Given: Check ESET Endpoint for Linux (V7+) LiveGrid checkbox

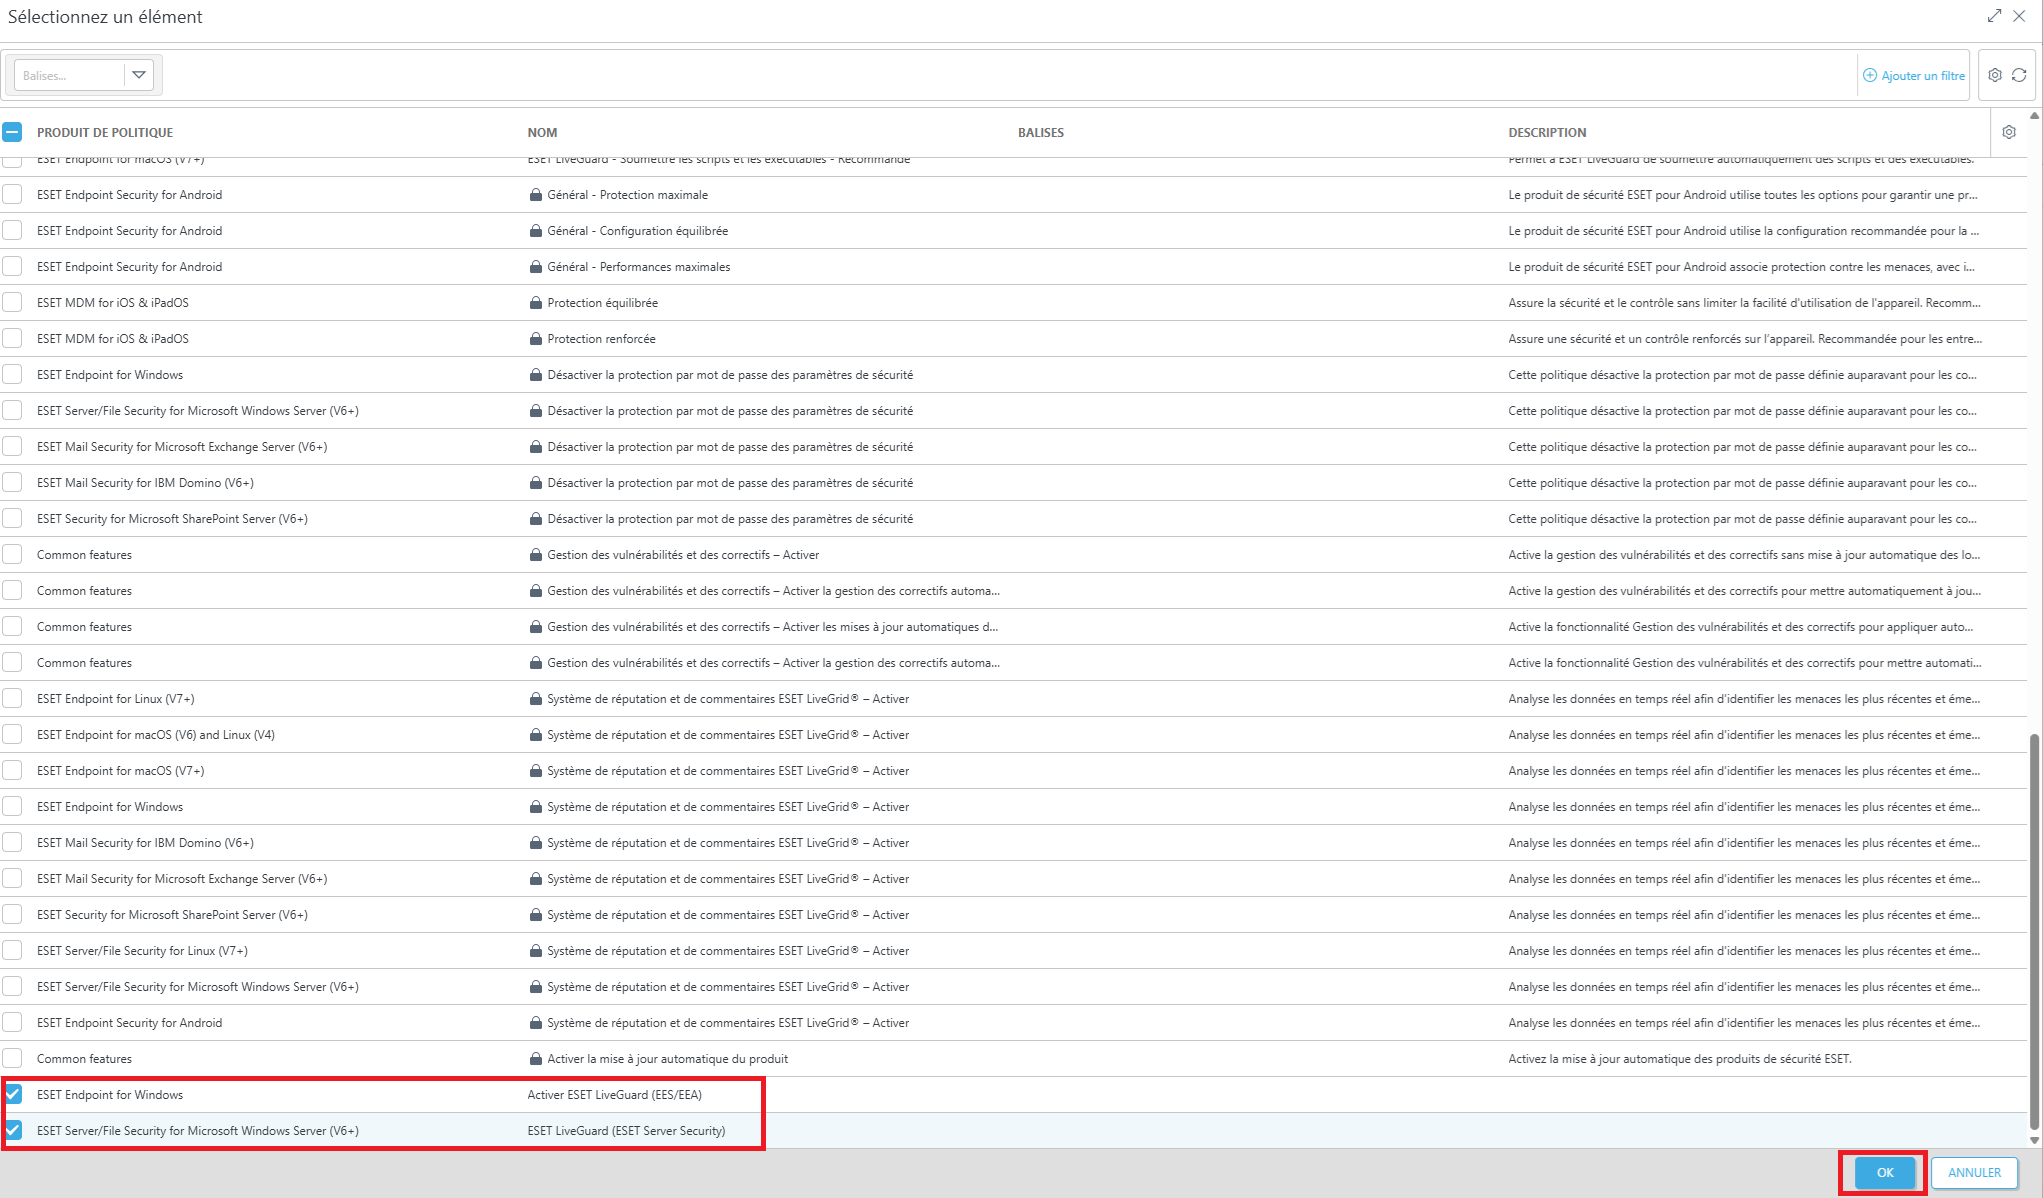Looking at the screenshot, I should tap(12, 698).
